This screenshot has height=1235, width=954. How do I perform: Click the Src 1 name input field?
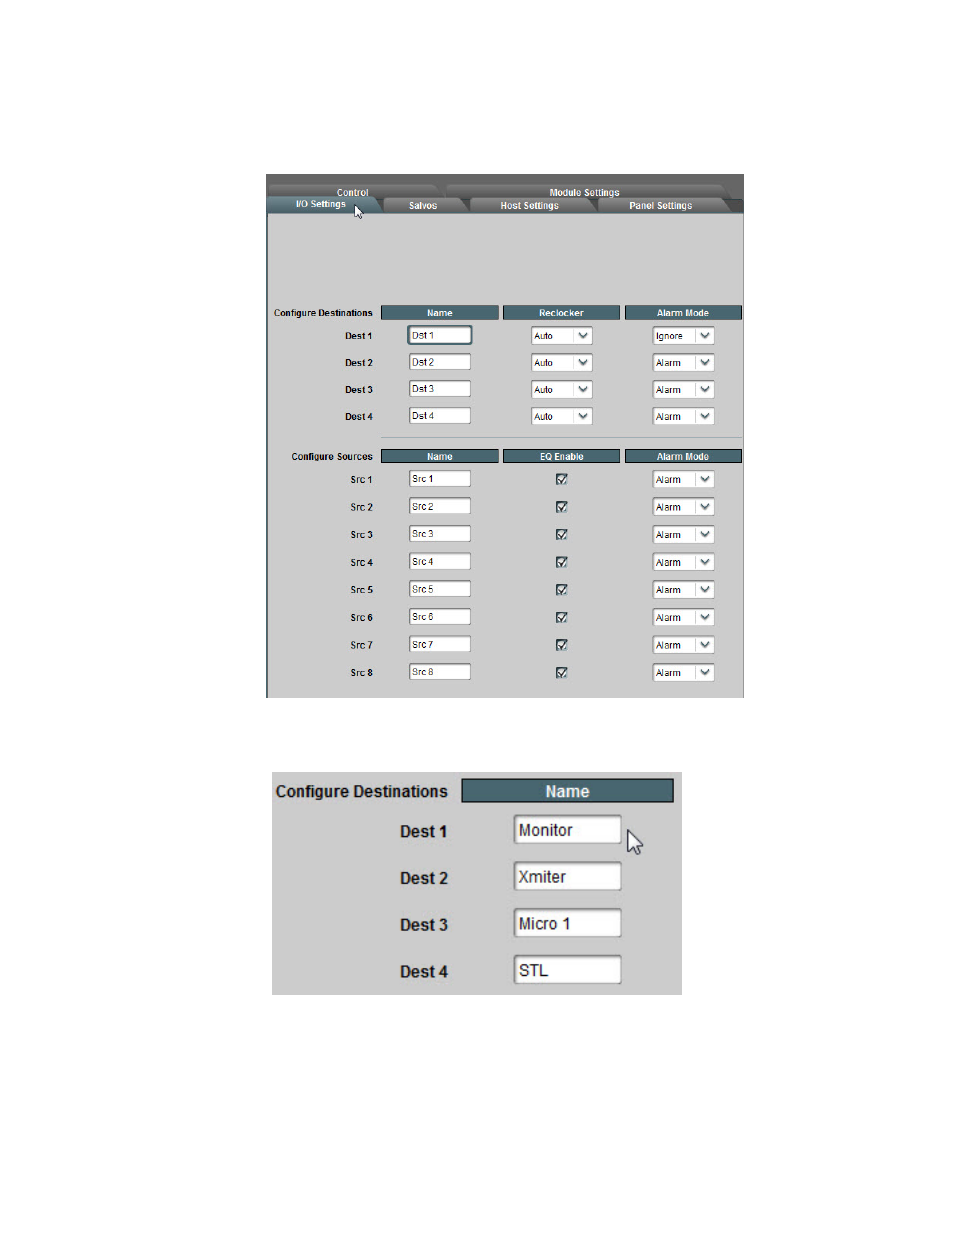click(440, 479)
